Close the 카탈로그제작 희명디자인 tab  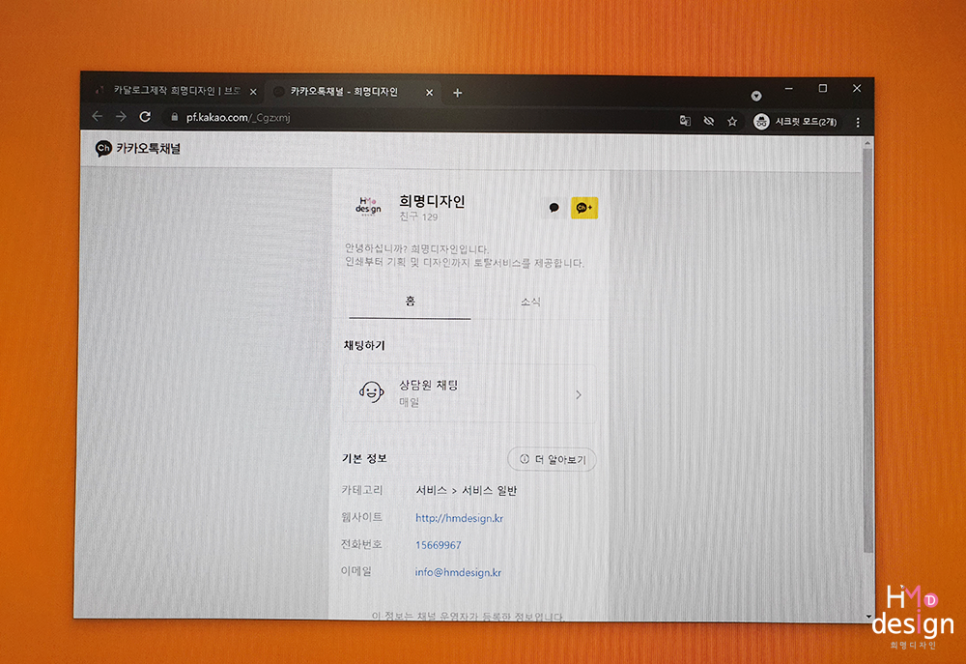coord(253,92)
